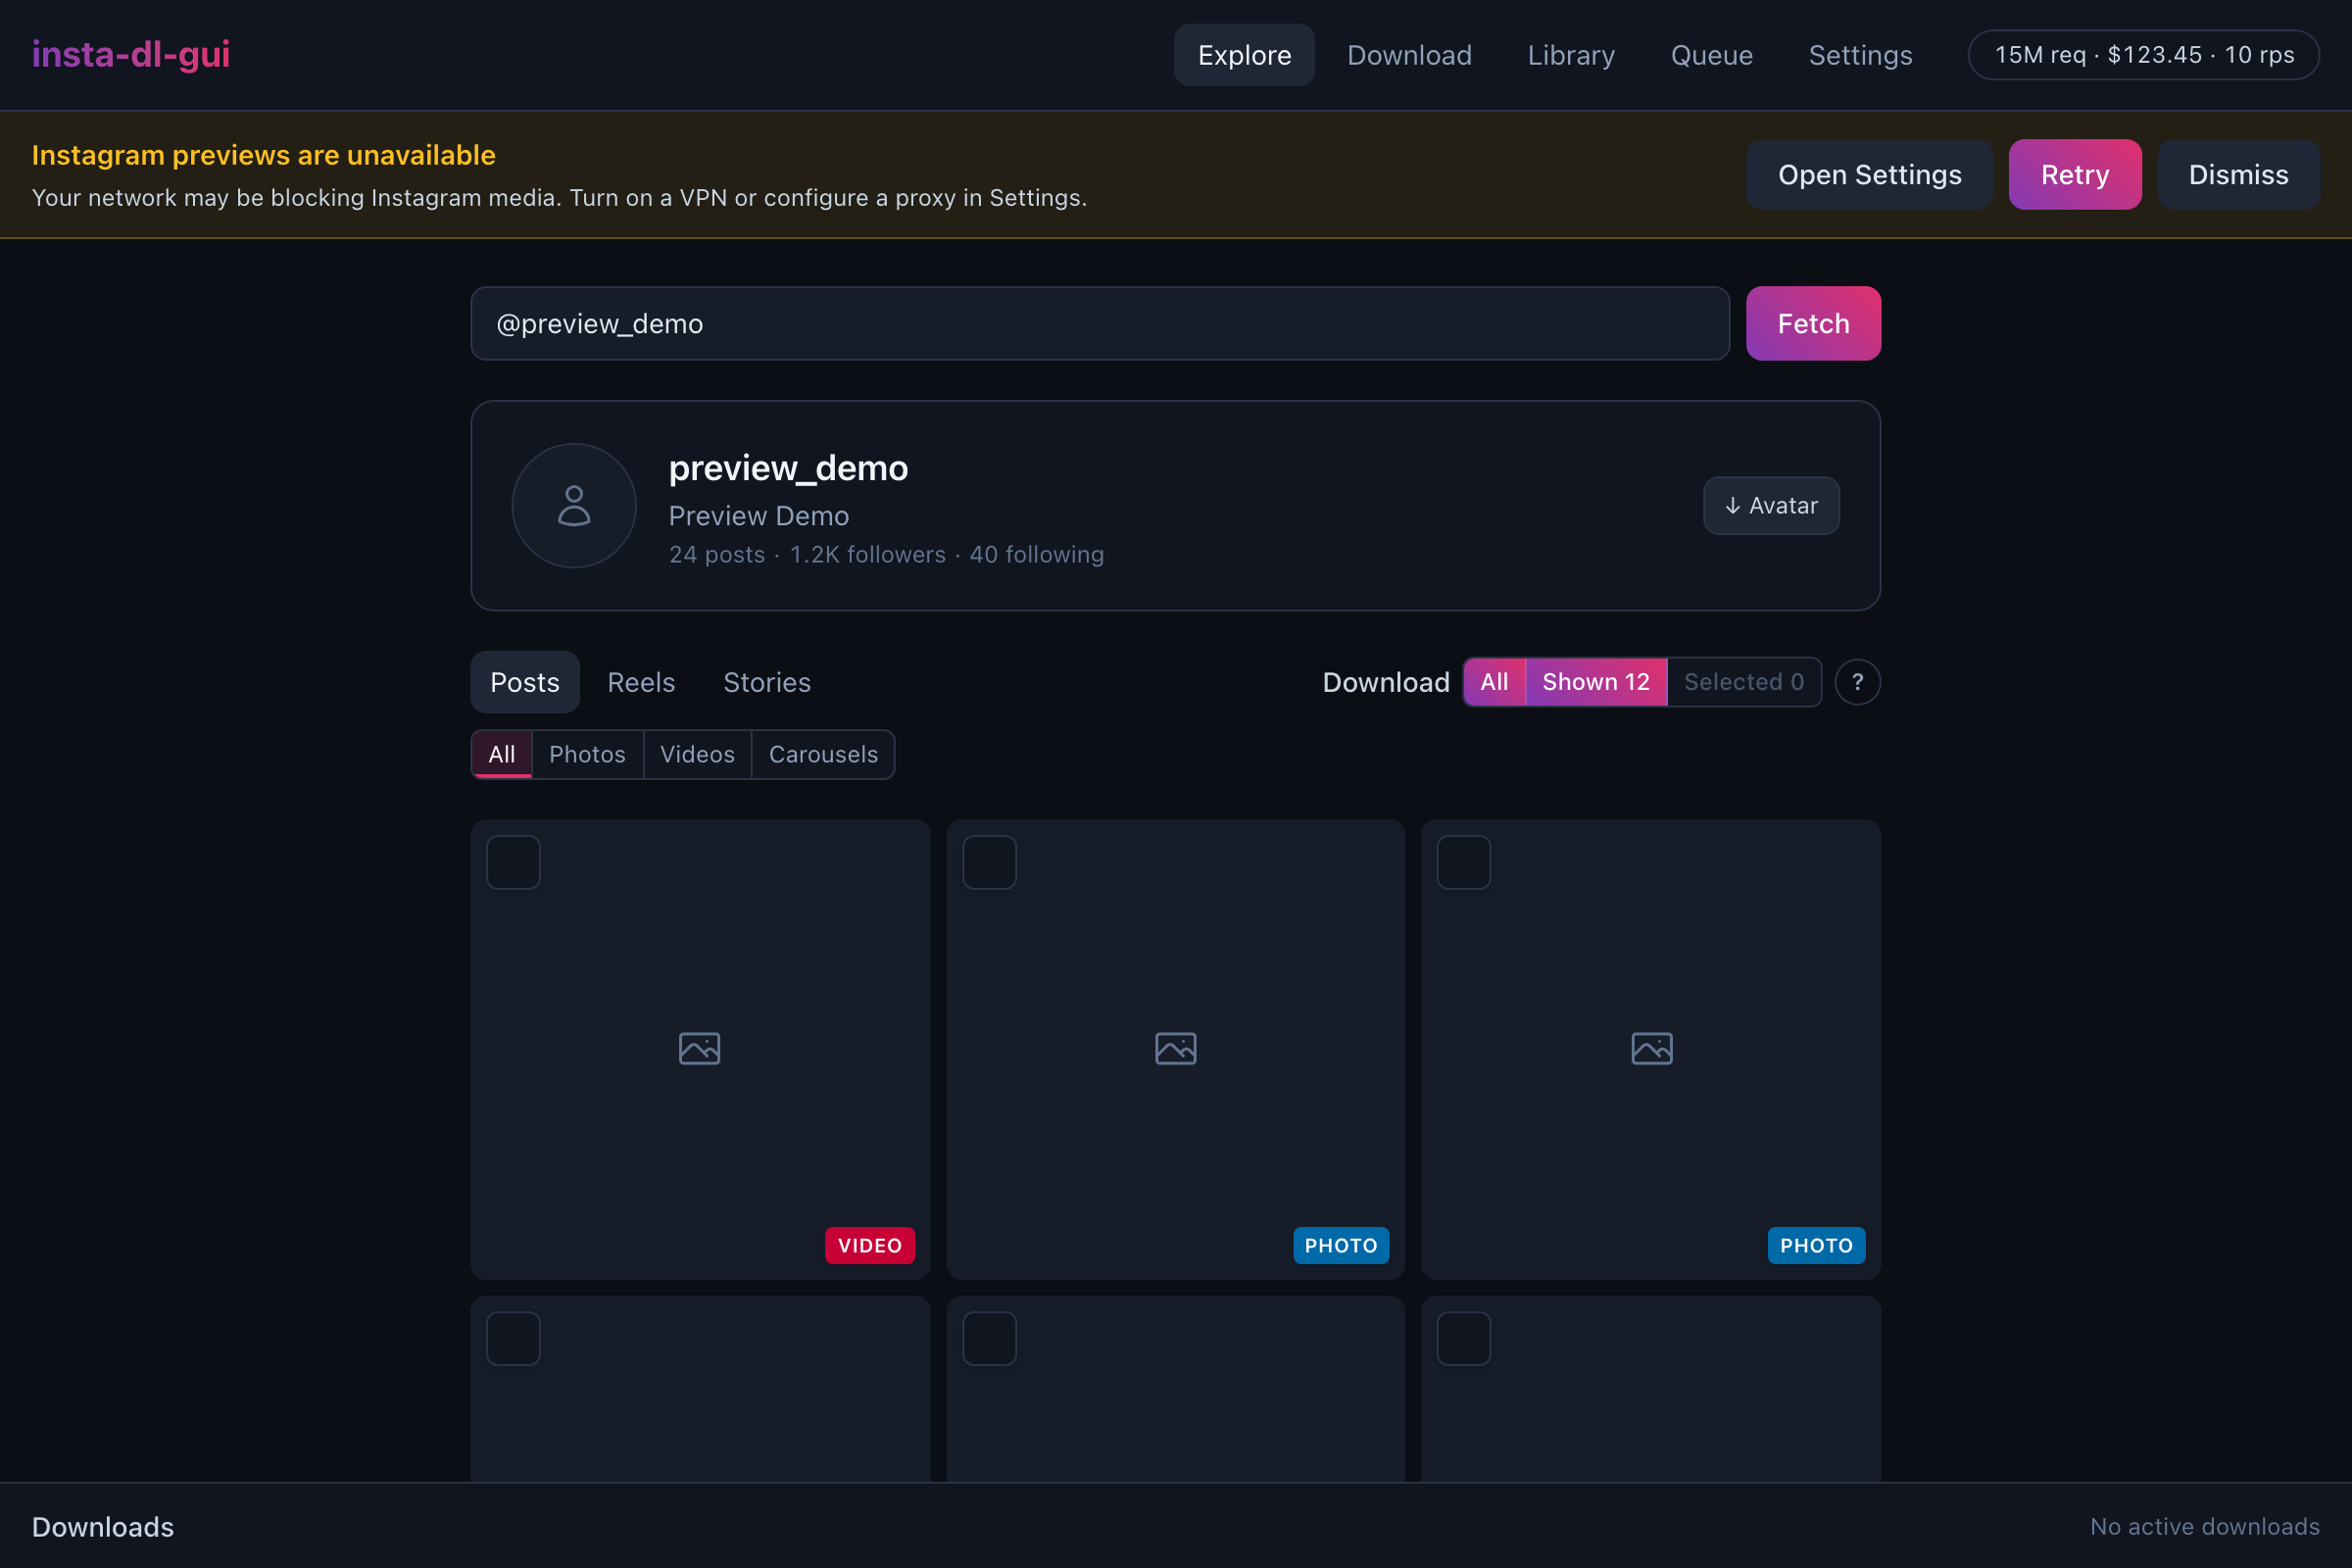
Task: Tick the checkbox on second-row middle card
Action: coord(989,1338)
